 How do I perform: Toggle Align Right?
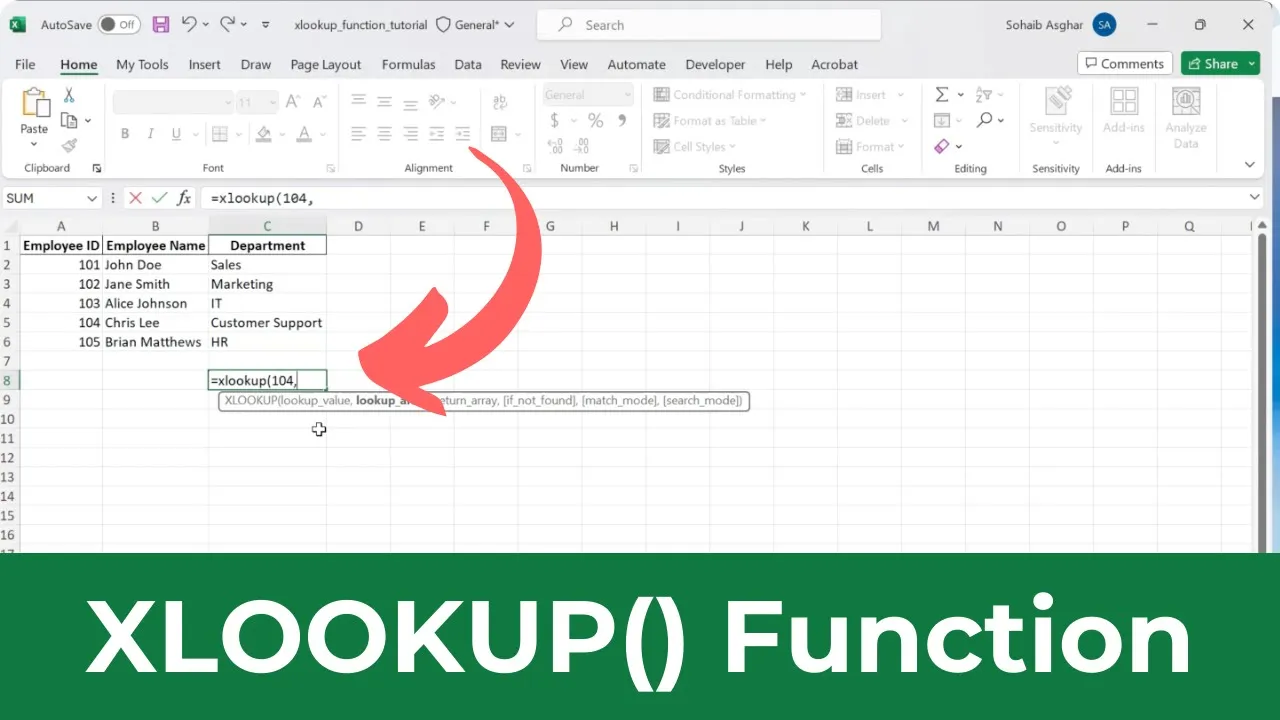pyautogui.click(x=410, y=134)
